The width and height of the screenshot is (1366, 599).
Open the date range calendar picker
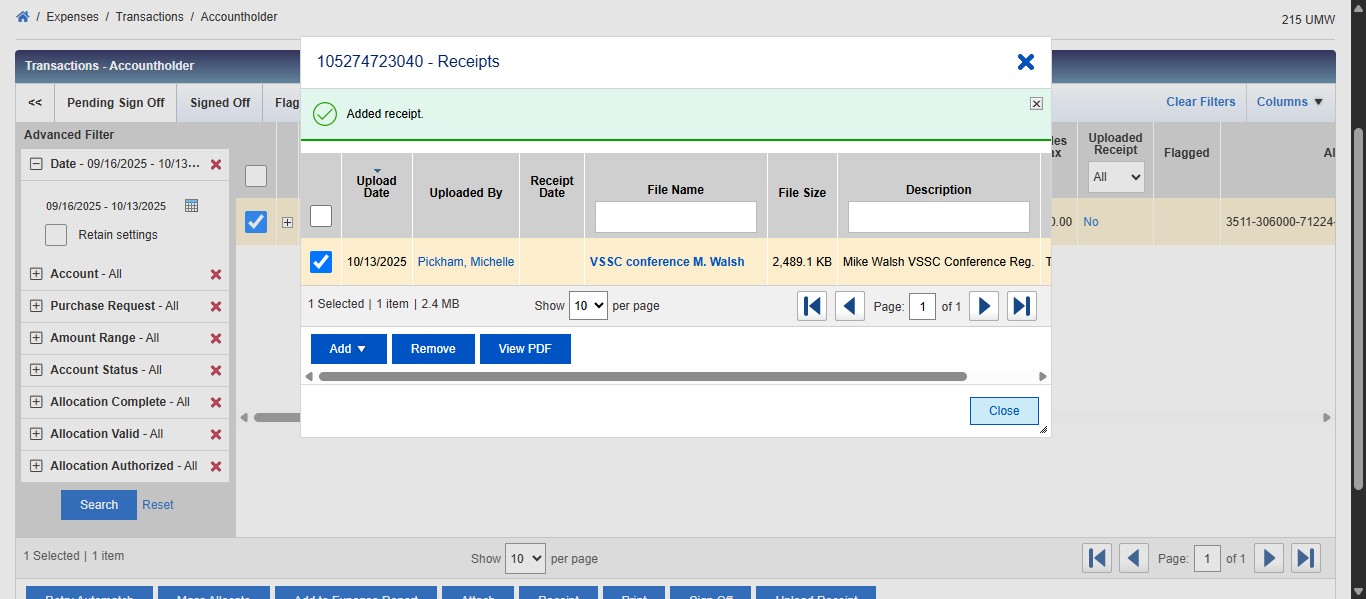pos(192,206)
